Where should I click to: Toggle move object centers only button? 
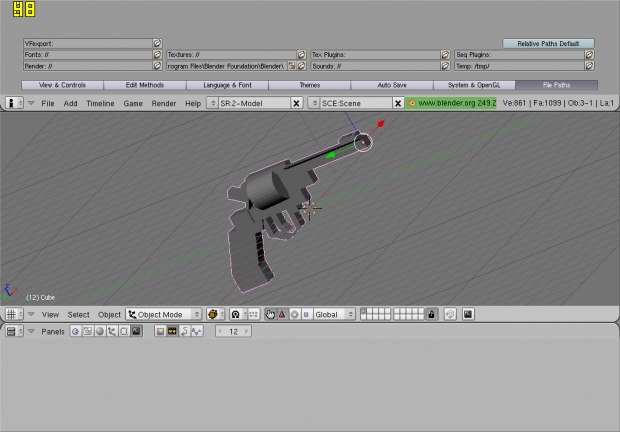[254, 314]
